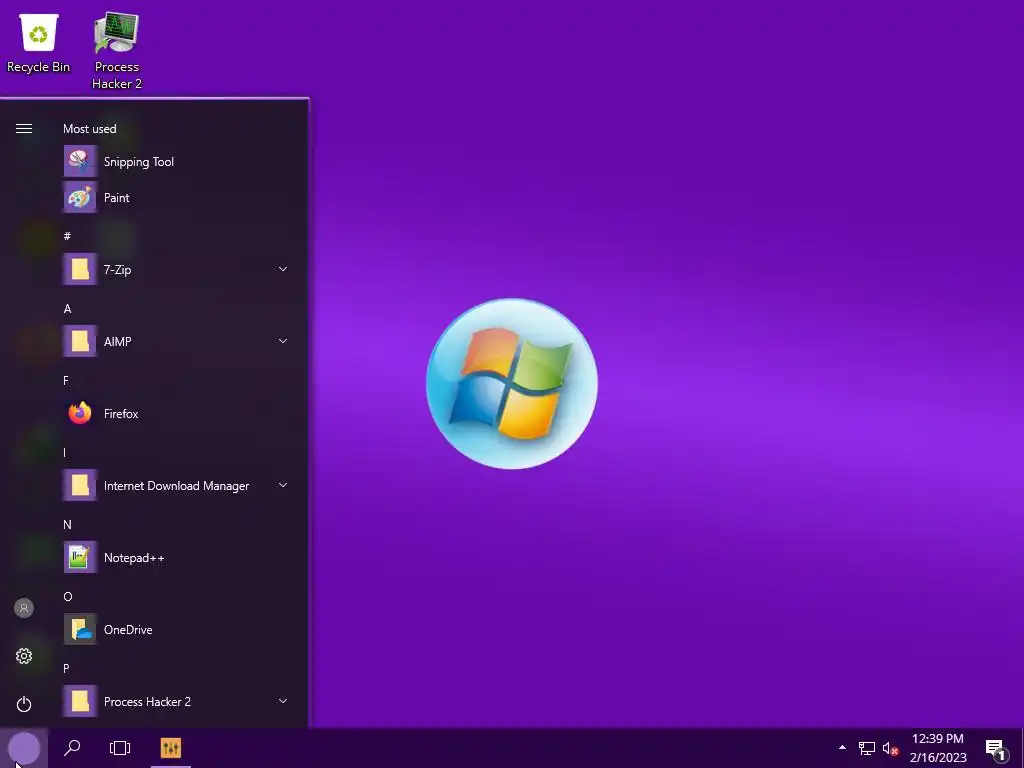This screenshot has height=768, width=1024.
Task: Open the AIMP folder entry
Action: [x=176, y=341]
